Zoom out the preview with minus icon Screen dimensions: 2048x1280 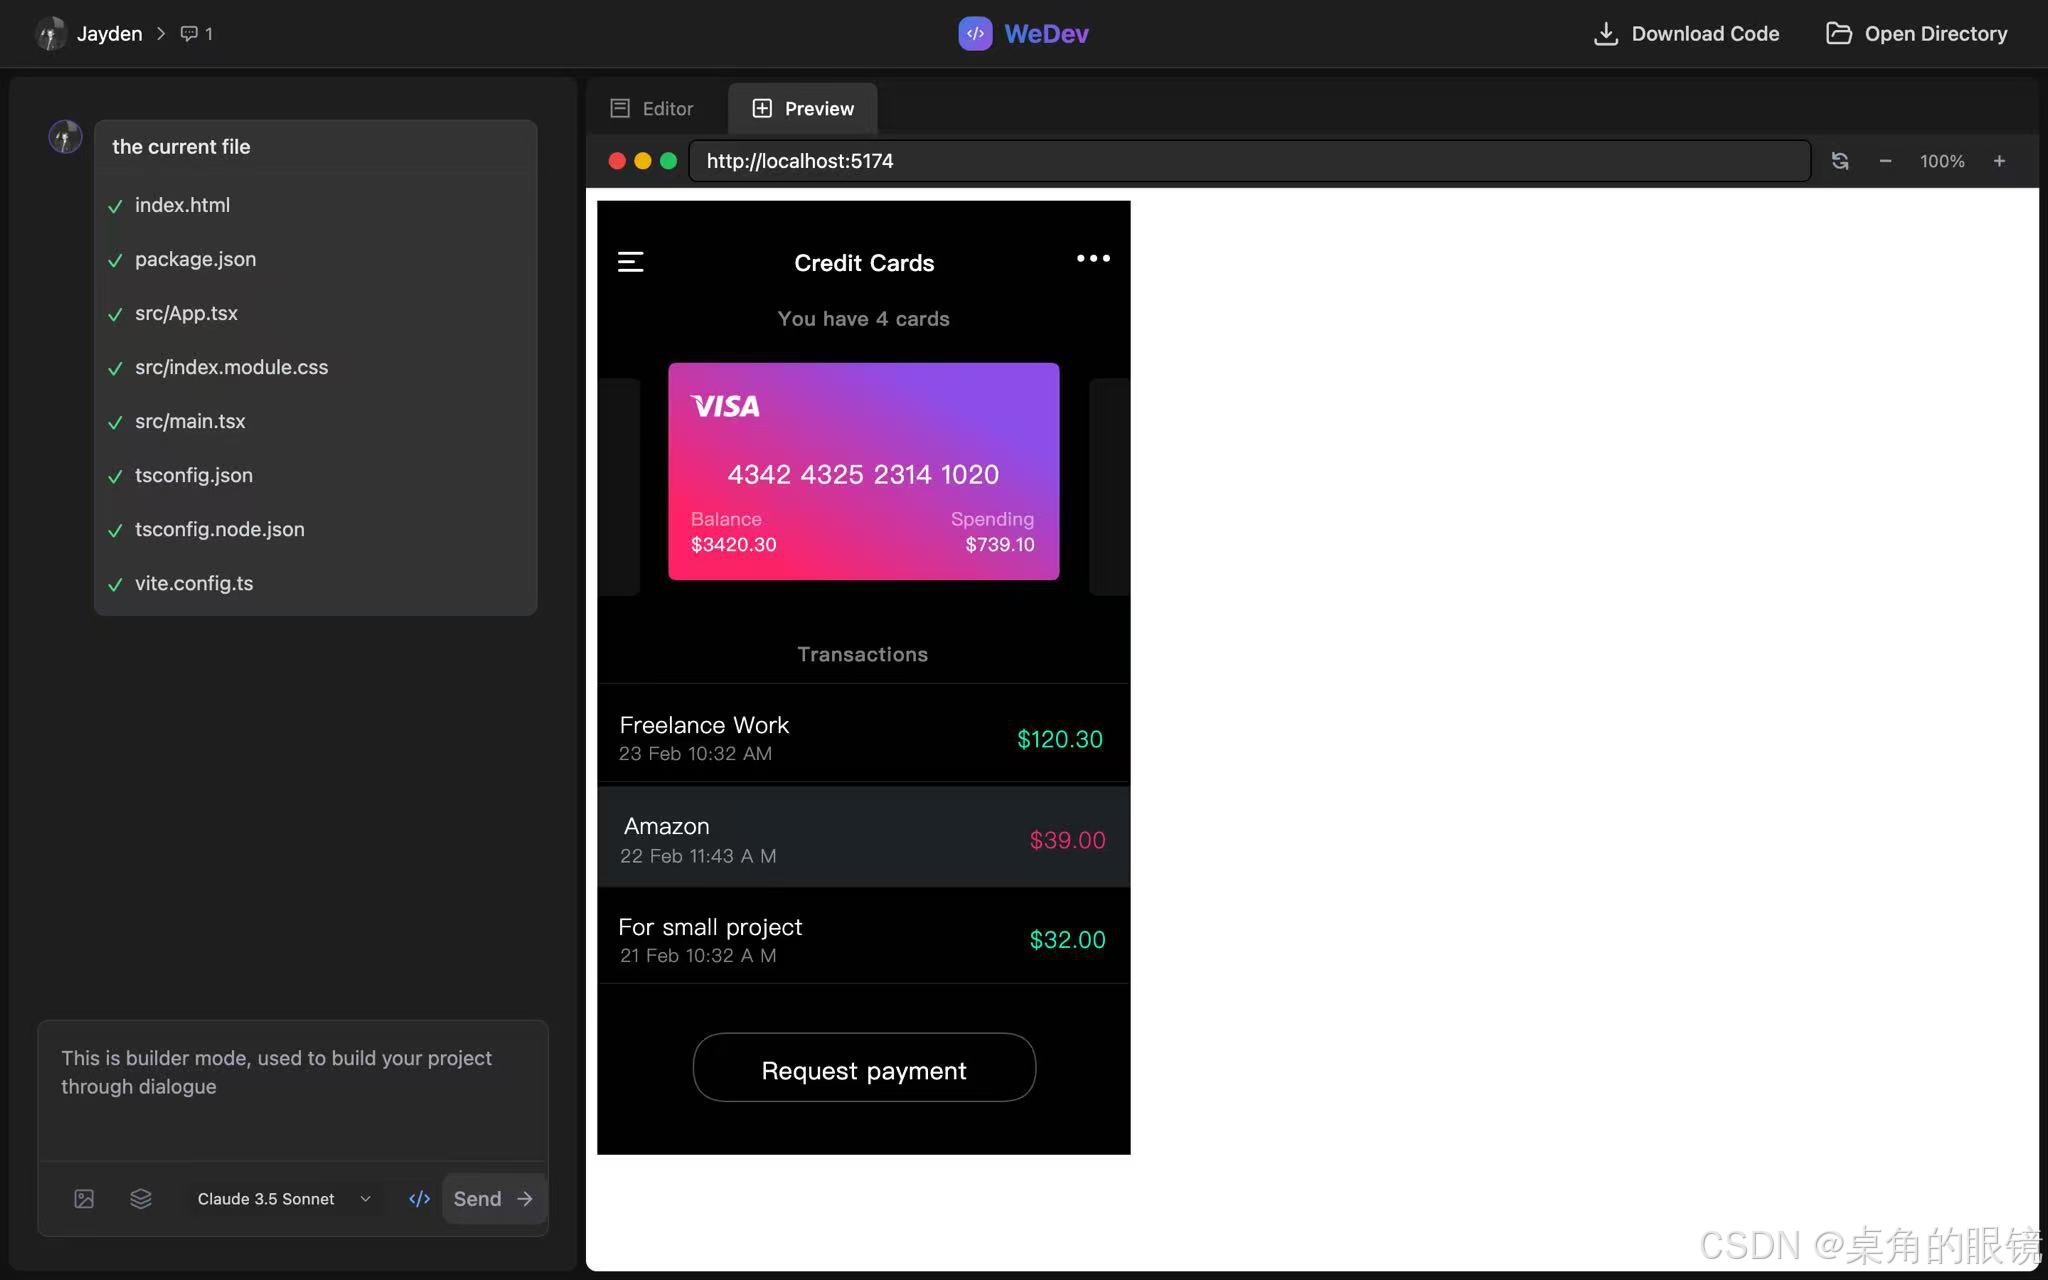1885,161
